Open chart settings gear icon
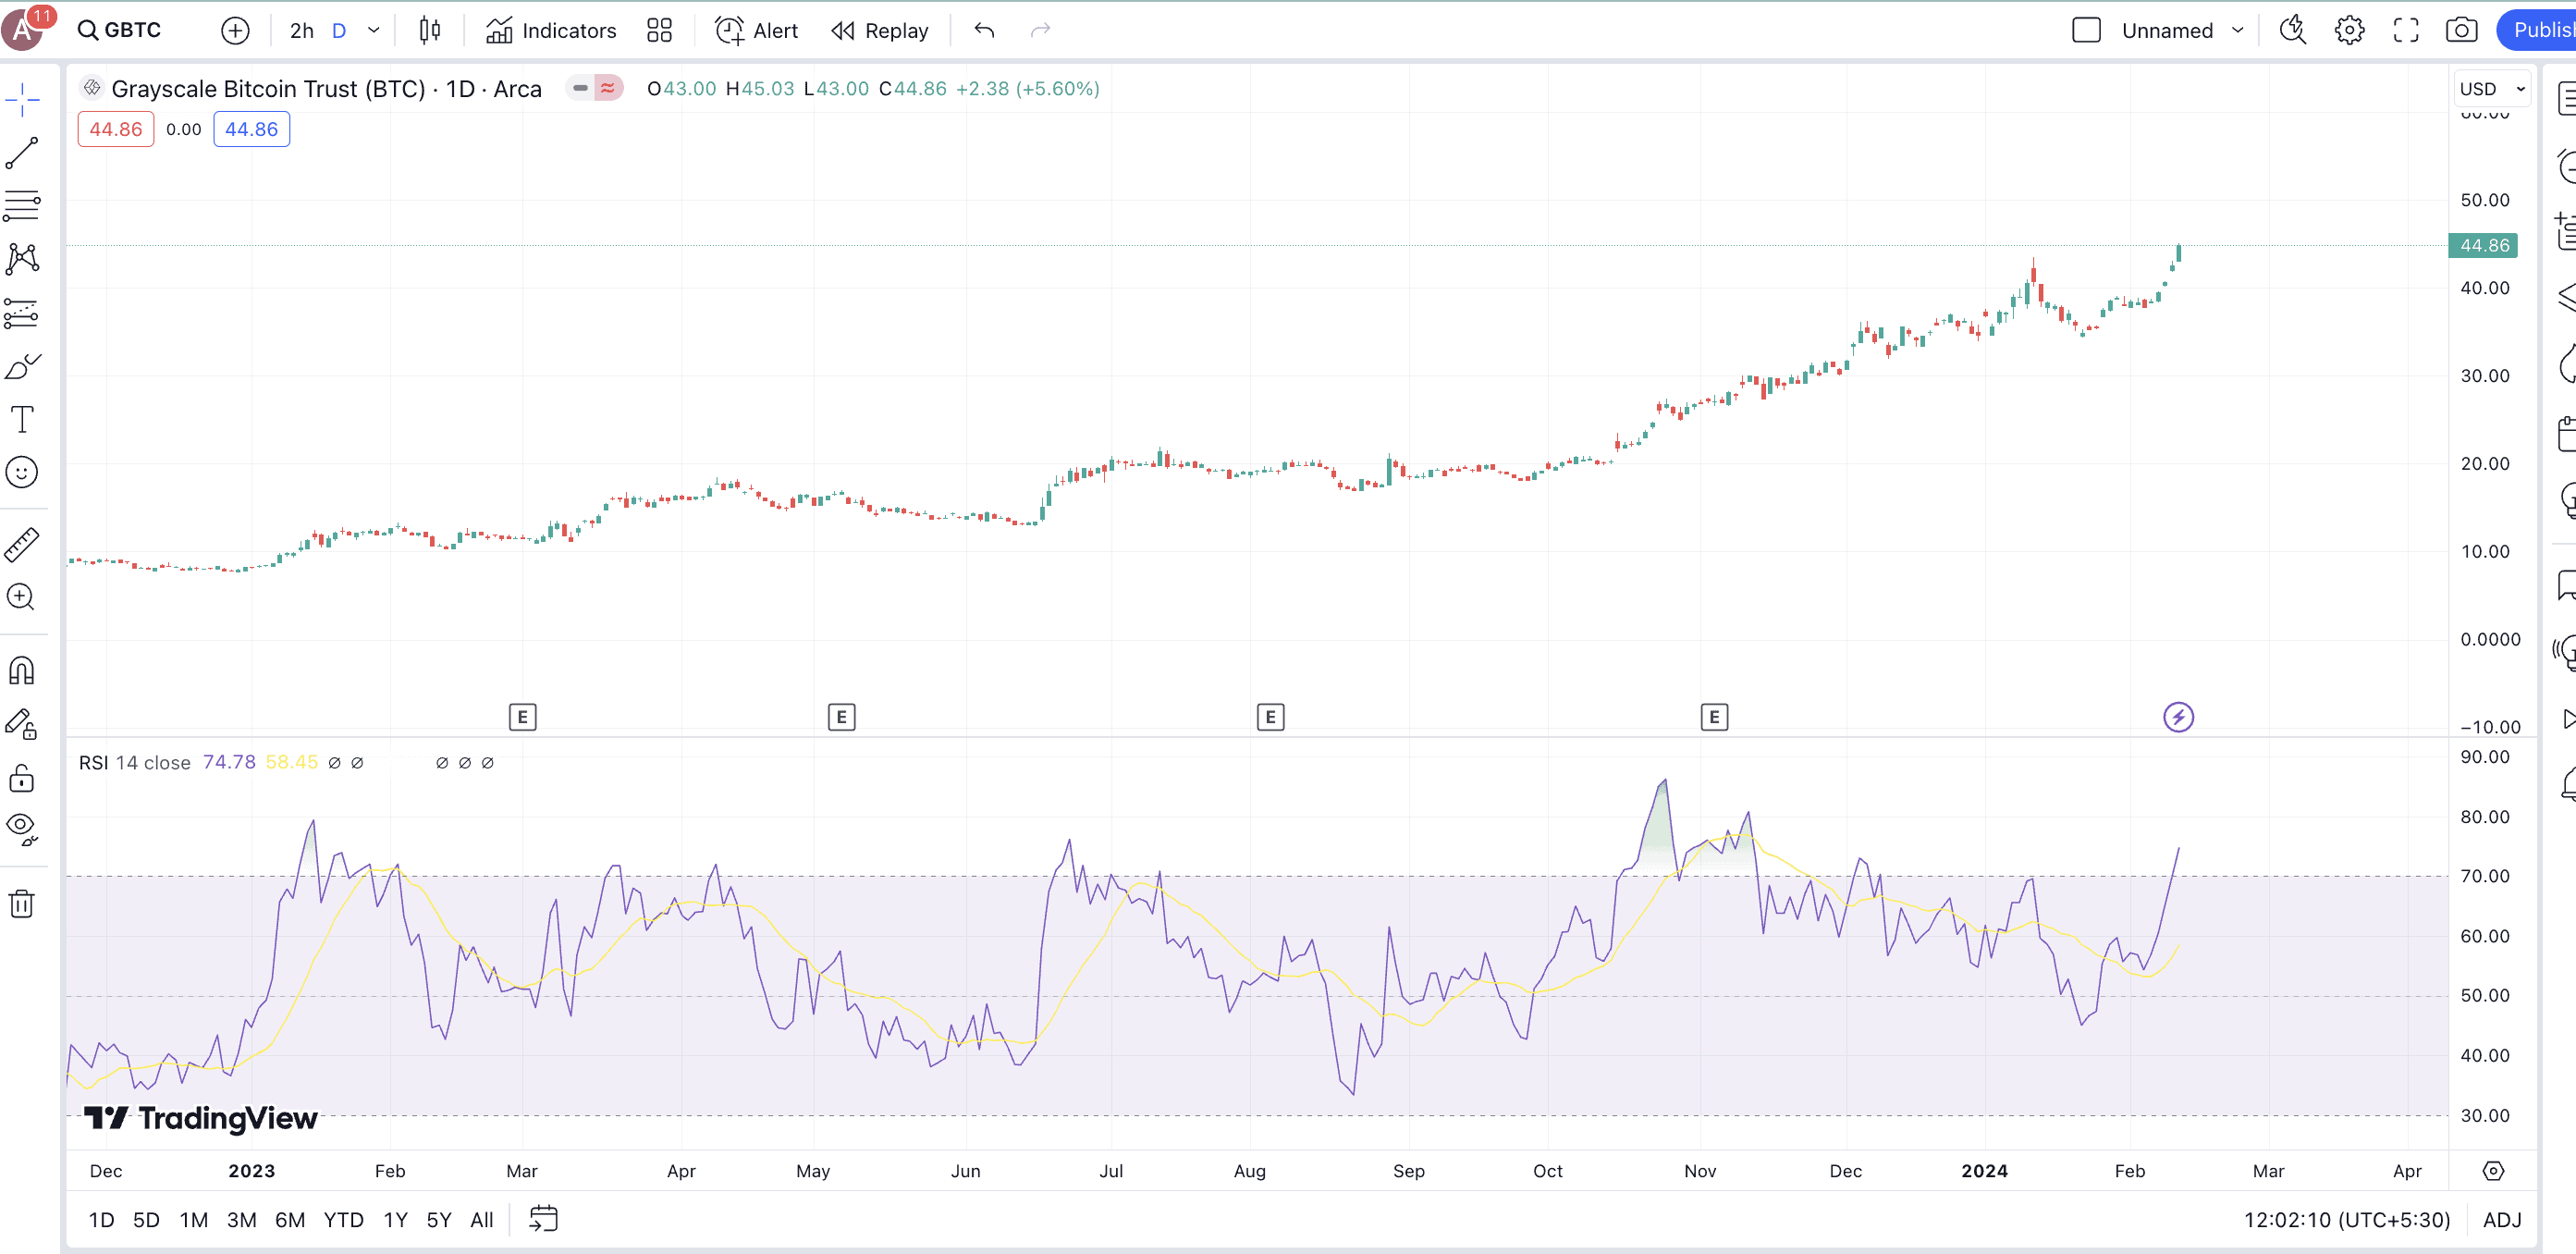The width and height of the screenshot is (2576, 1254). click(x=2349, y=30)
